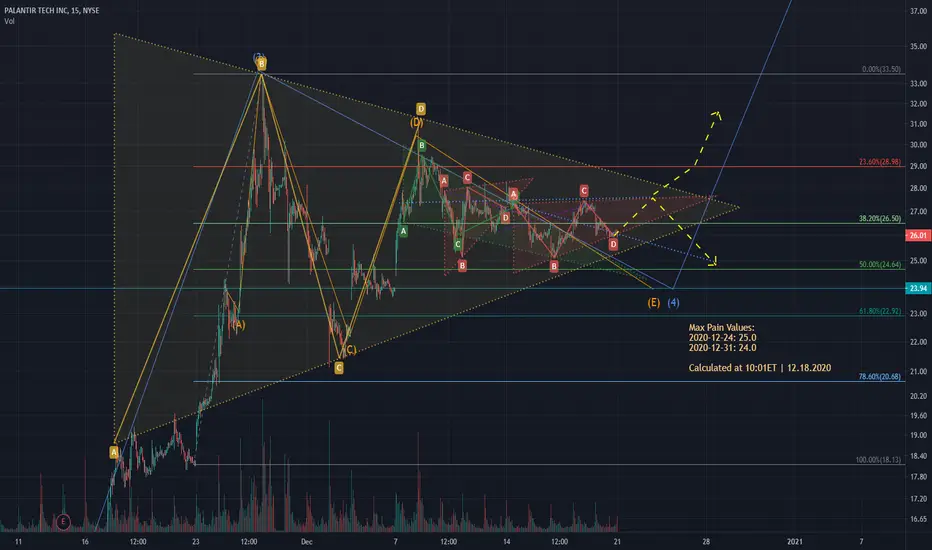The image size is (932, 550).
Task: Click the 23.60%(28.98) Fibonacci label
Action: (x=880, y=162)
